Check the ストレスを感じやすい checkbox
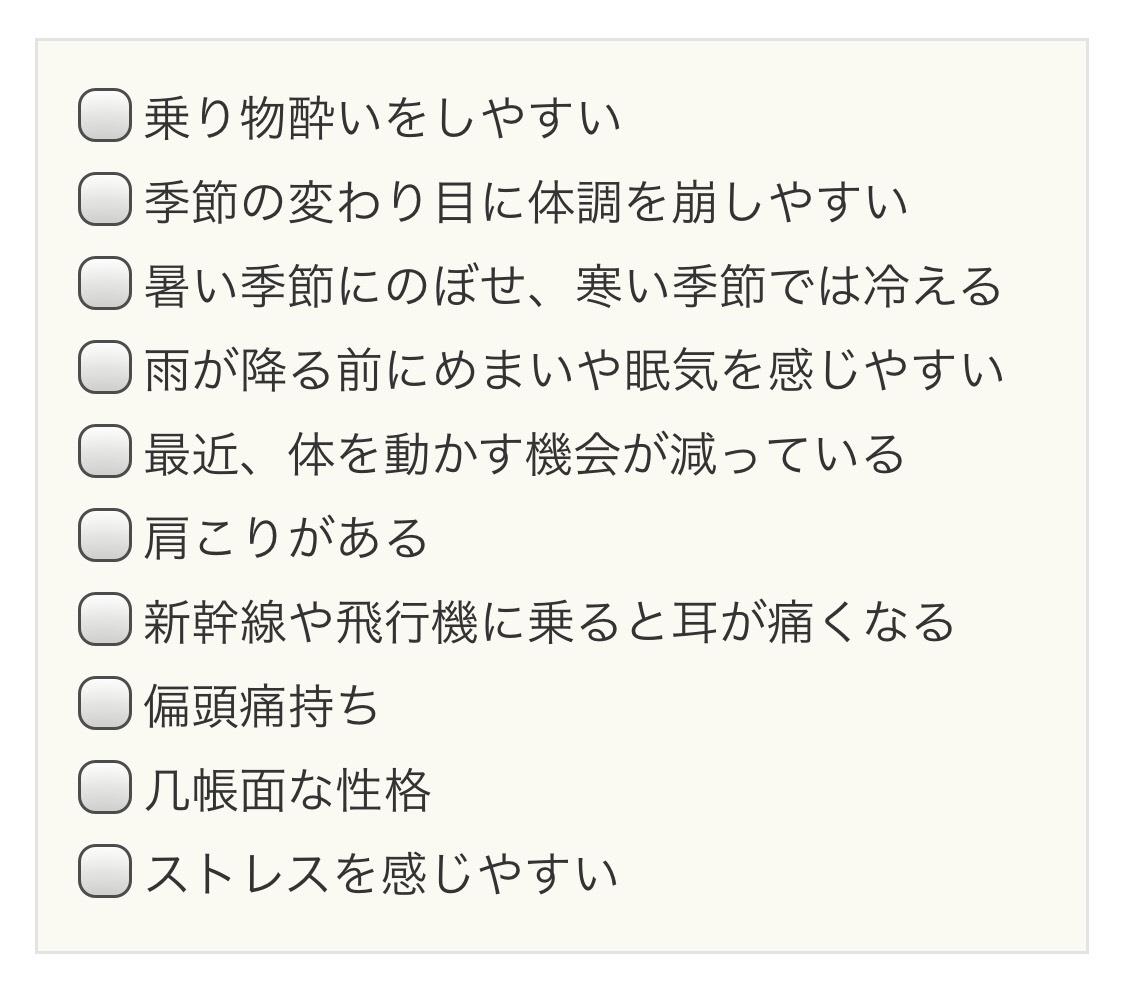The width and height of the screenshot is (1125, 995). (104, 872)
